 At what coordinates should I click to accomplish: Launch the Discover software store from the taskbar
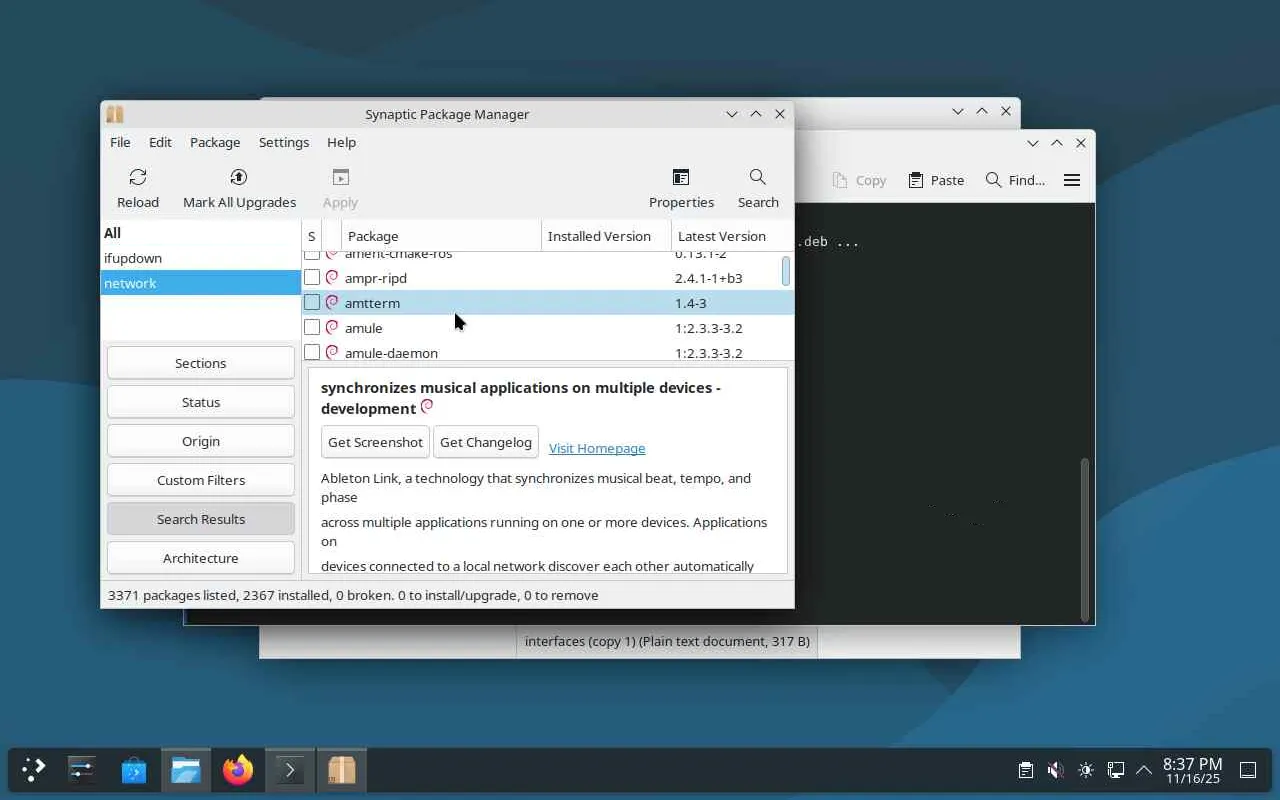pos(134,770)
